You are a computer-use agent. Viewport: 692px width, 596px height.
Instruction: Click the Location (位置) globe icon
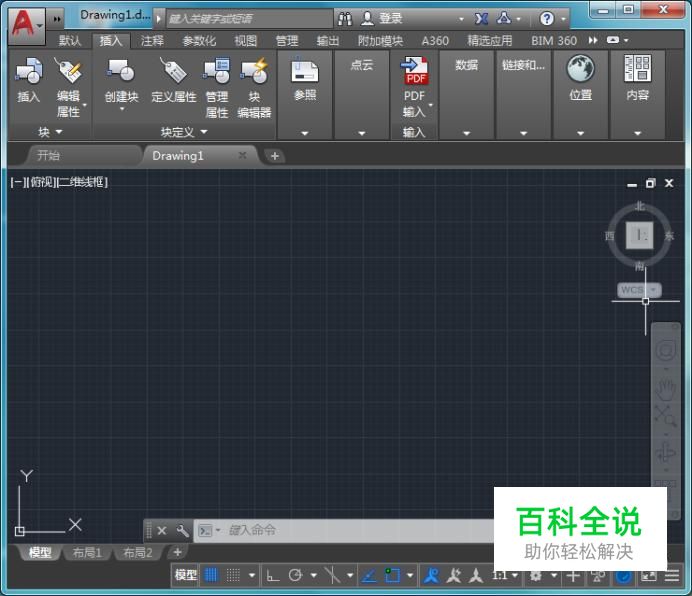(580, 70)
